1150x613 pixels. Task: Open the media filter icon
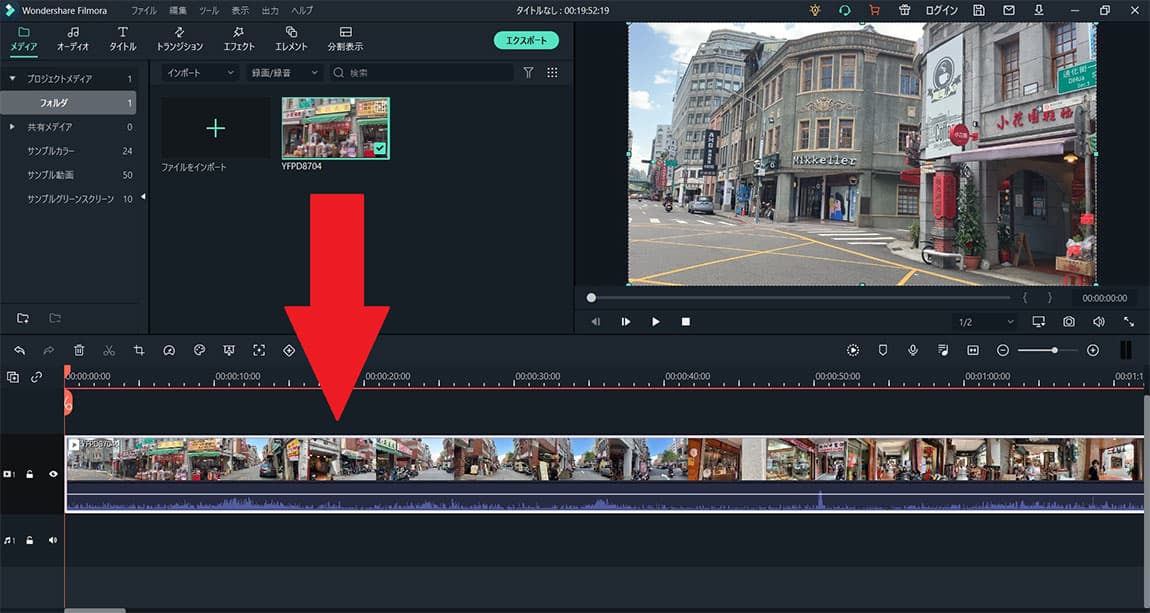click(528, 73)
